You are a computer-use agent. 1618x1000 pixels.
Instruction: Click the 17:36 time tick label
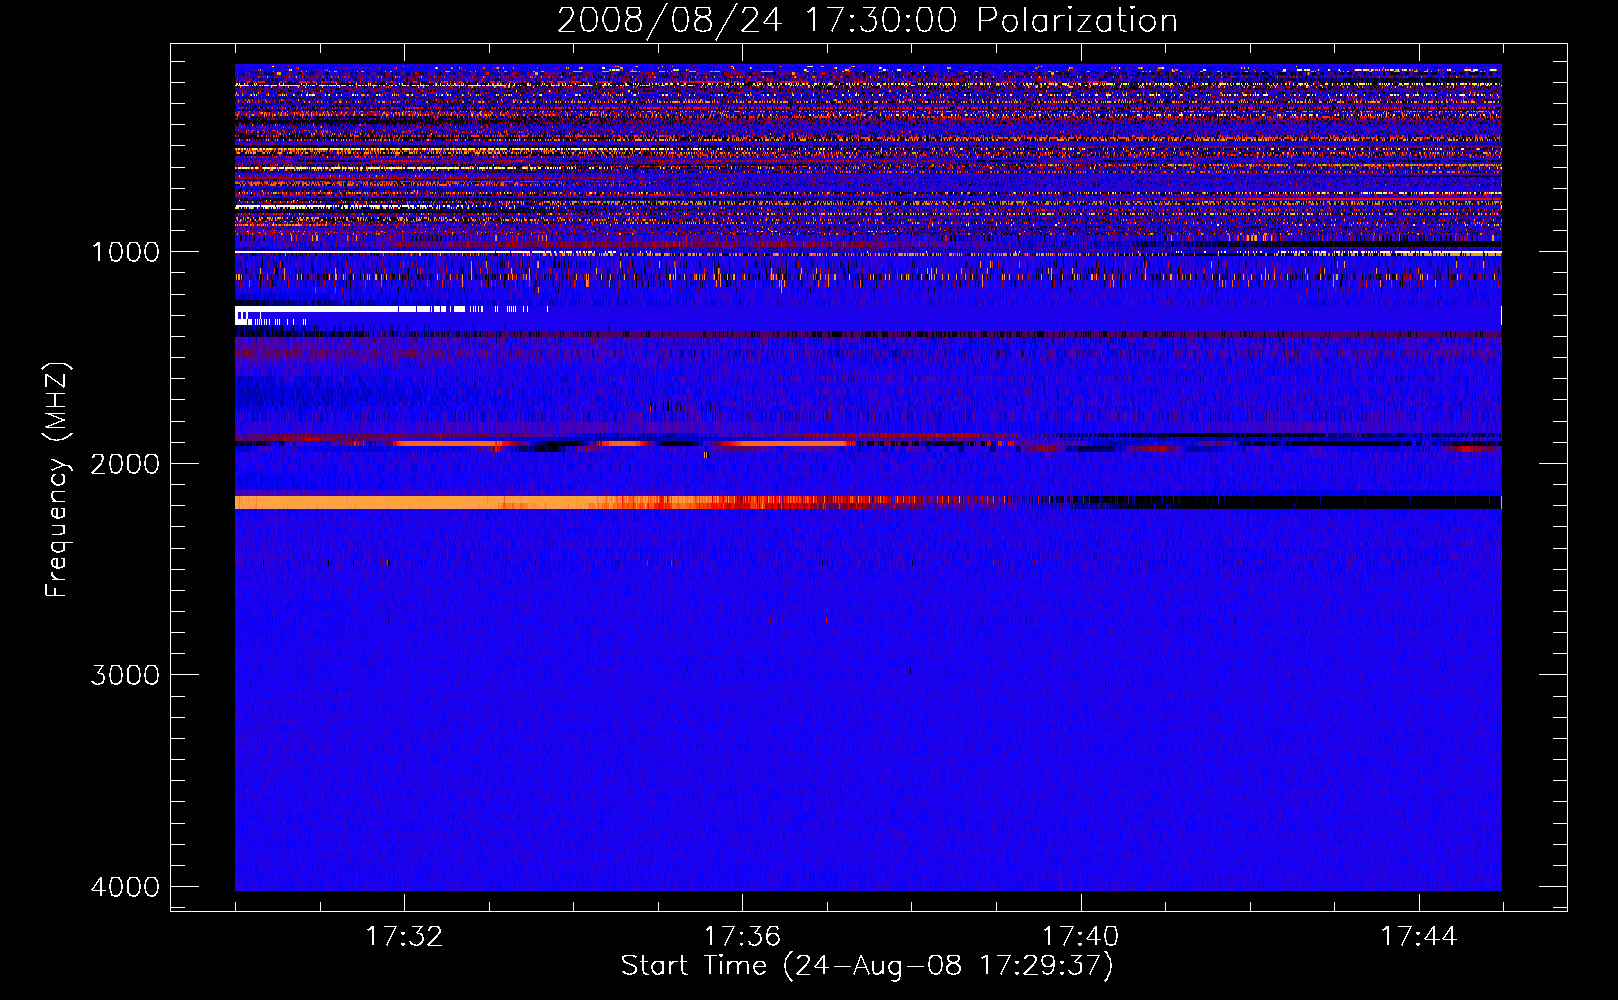tap(742, 937)
